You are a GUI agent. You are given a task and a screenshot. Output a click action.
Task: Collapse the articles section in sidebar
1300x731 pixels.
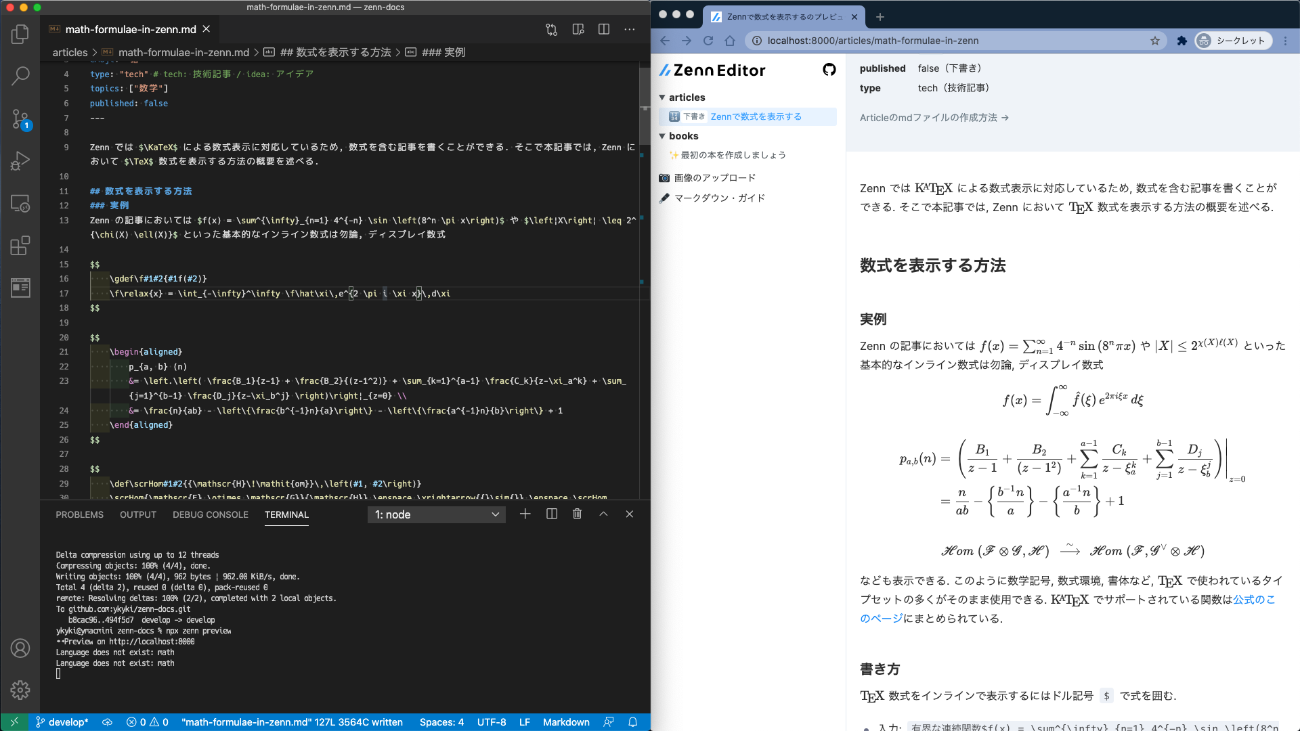coord(682,97)
